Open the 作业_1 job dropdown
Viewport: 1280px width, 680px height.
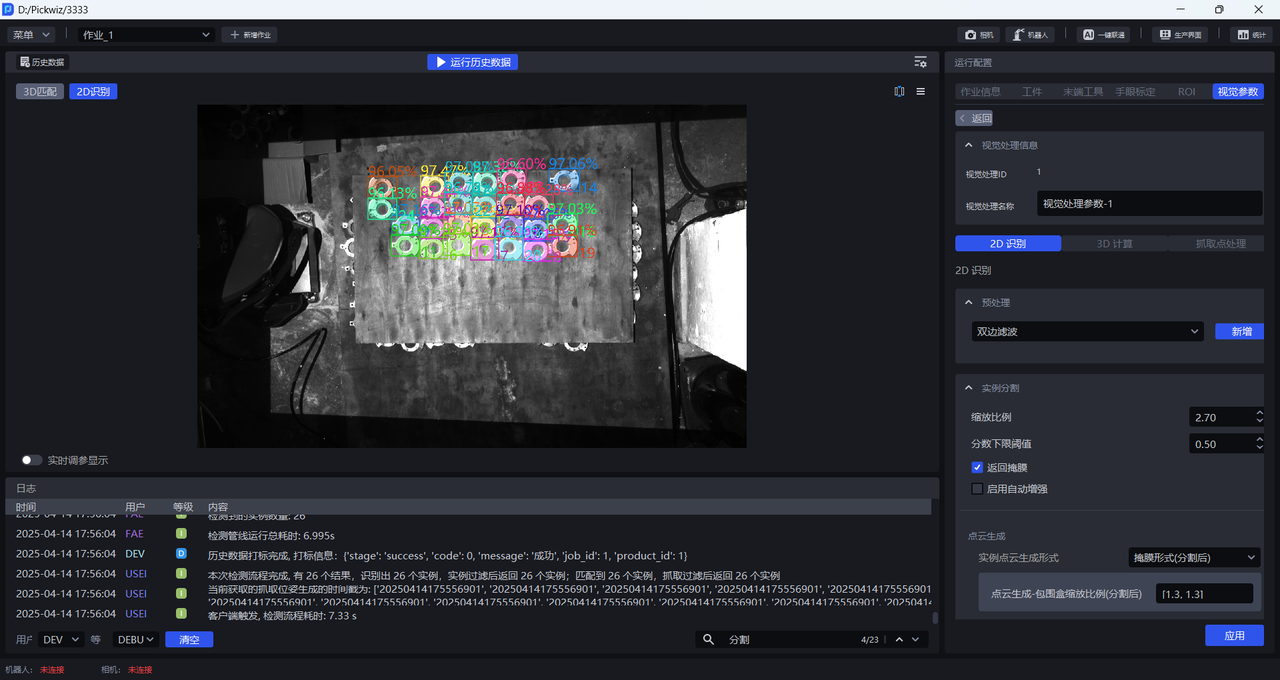pyautogui.click(x=146, y=35)
